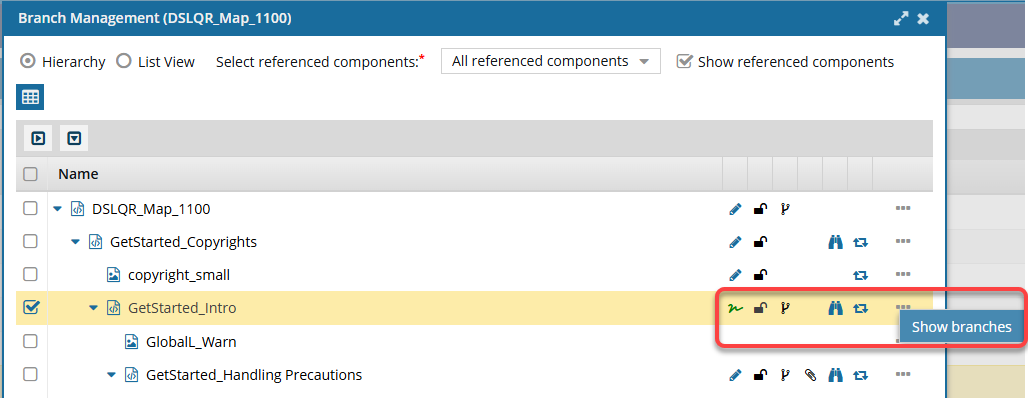Open more options menu for copyright_small
Screen dimensions: 1028x398
click(x=903, y=274)
